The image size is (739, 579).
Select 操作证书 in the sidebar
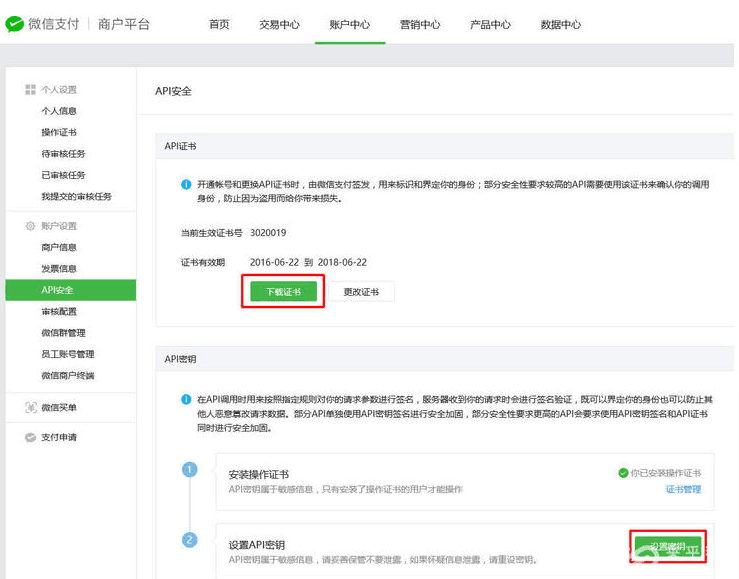[59, 133]
